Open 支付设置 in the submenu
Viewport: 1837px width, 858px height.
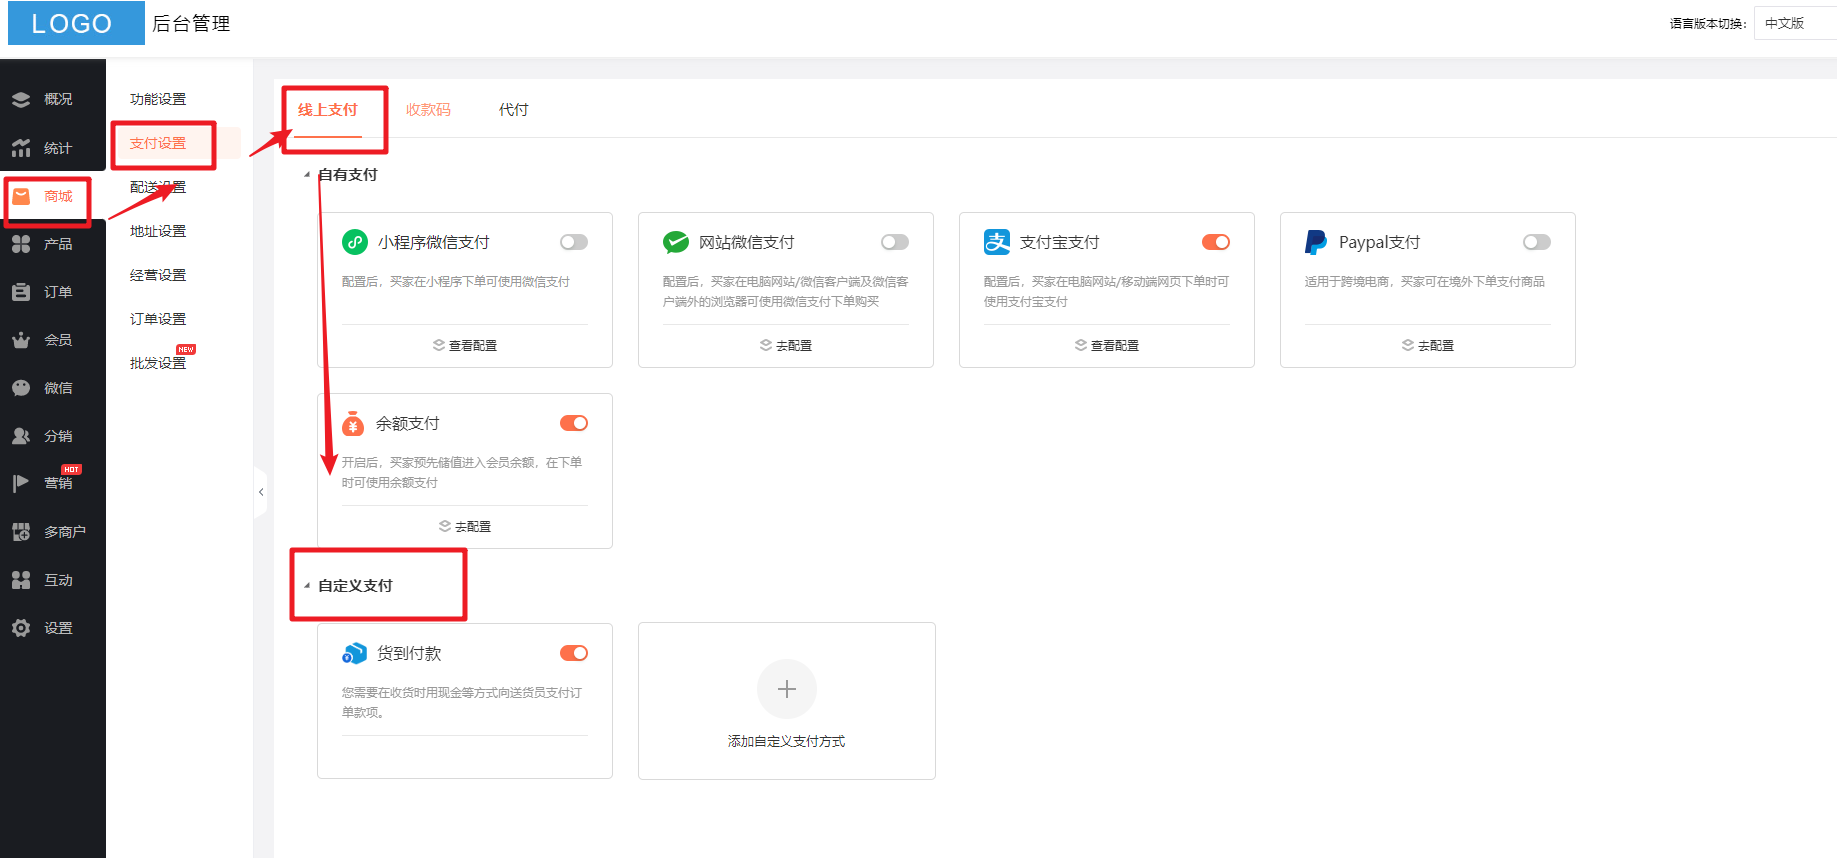coord(158,143)
